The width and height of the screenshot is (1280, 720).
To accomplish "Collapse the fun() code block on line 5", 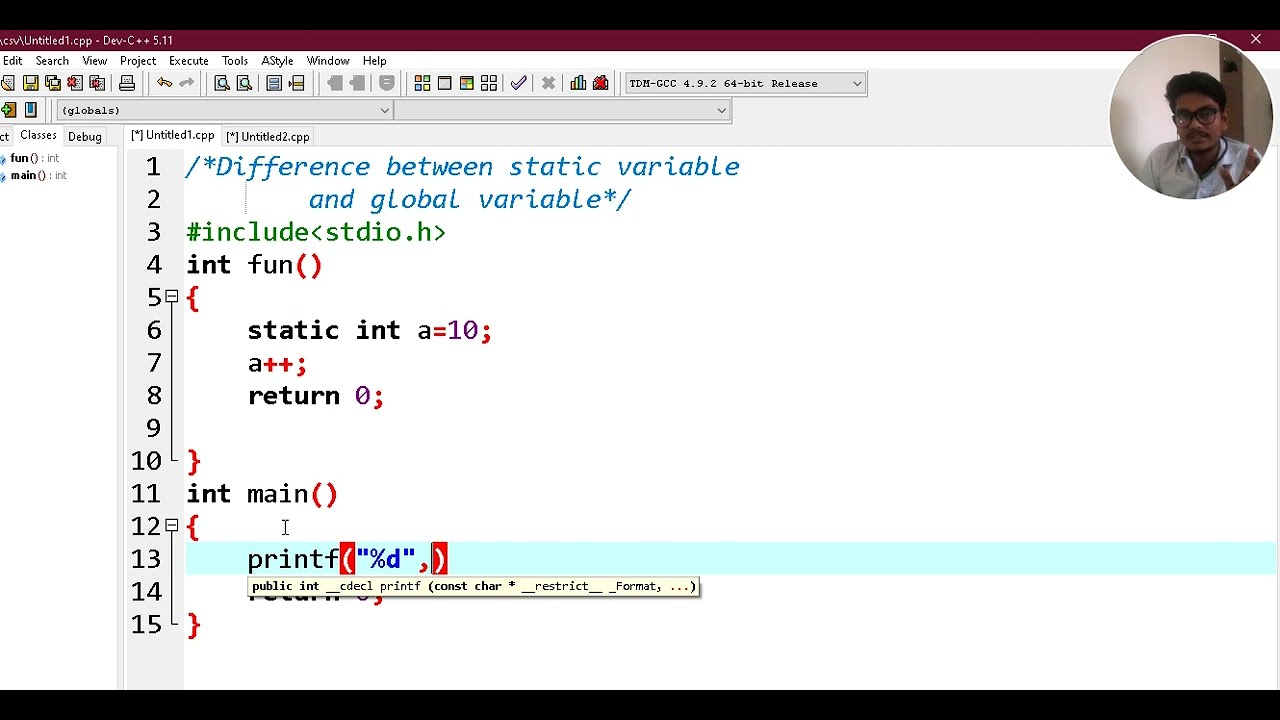I will [x=172, y=297].
